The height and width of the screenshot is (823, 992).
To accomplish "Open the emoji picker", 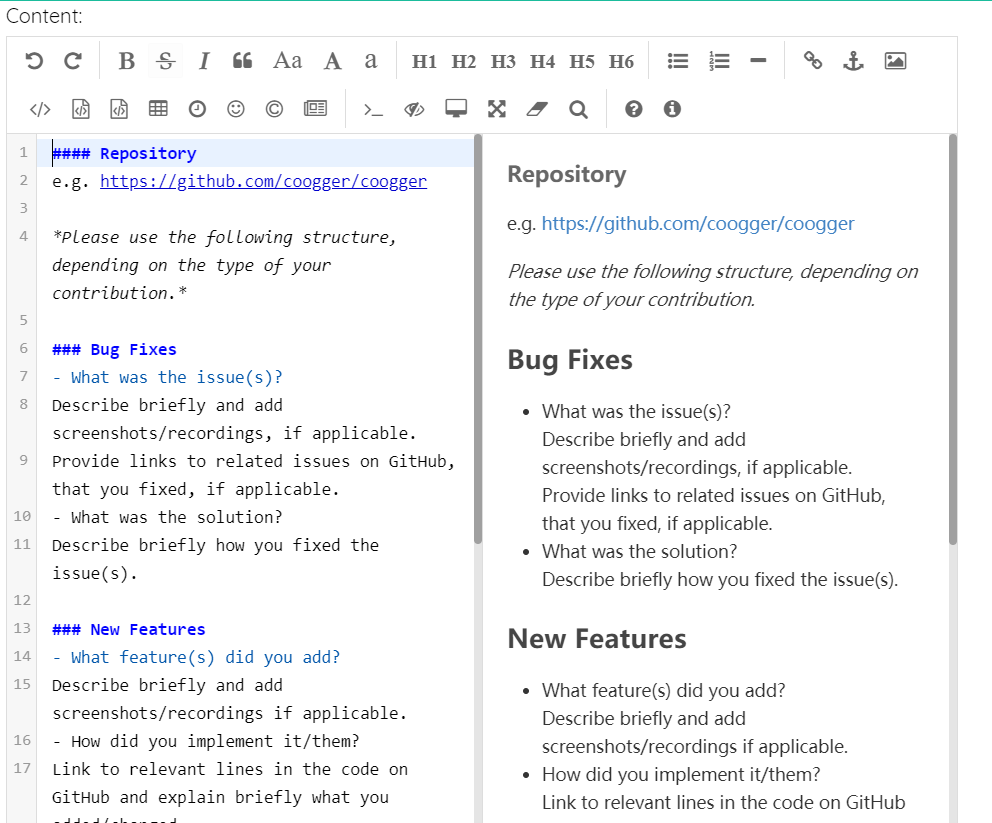I will pos(236,109).
